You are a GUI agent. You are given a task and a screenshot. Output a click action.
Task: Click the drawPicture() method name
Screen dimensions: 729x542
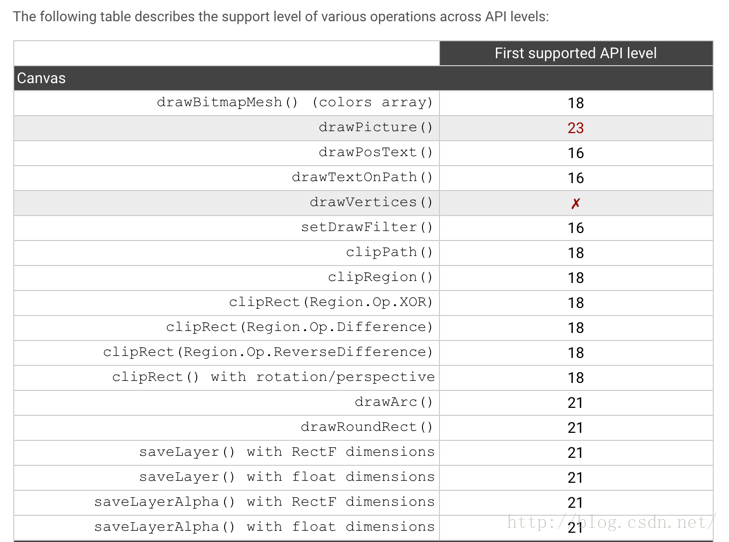click(x=376, y=127)
